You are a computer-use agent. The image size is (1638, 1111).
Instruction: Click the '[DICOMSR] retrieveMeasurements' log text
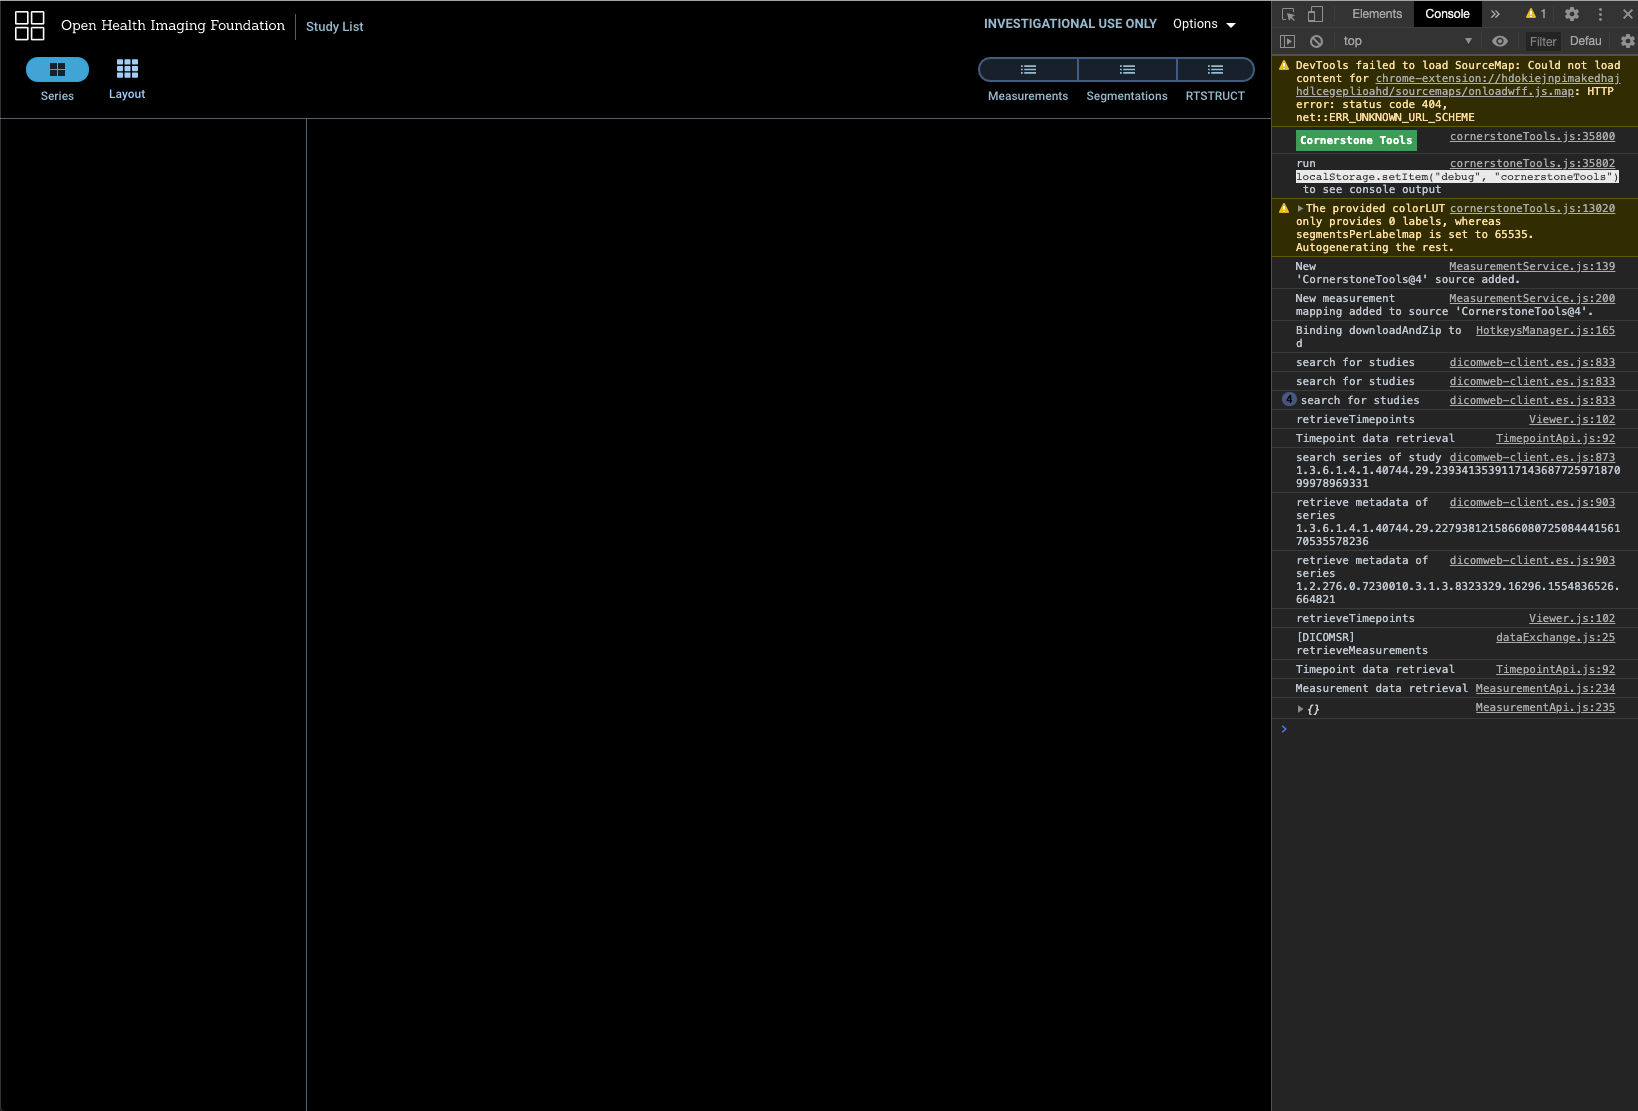[x=1362, y=644]
